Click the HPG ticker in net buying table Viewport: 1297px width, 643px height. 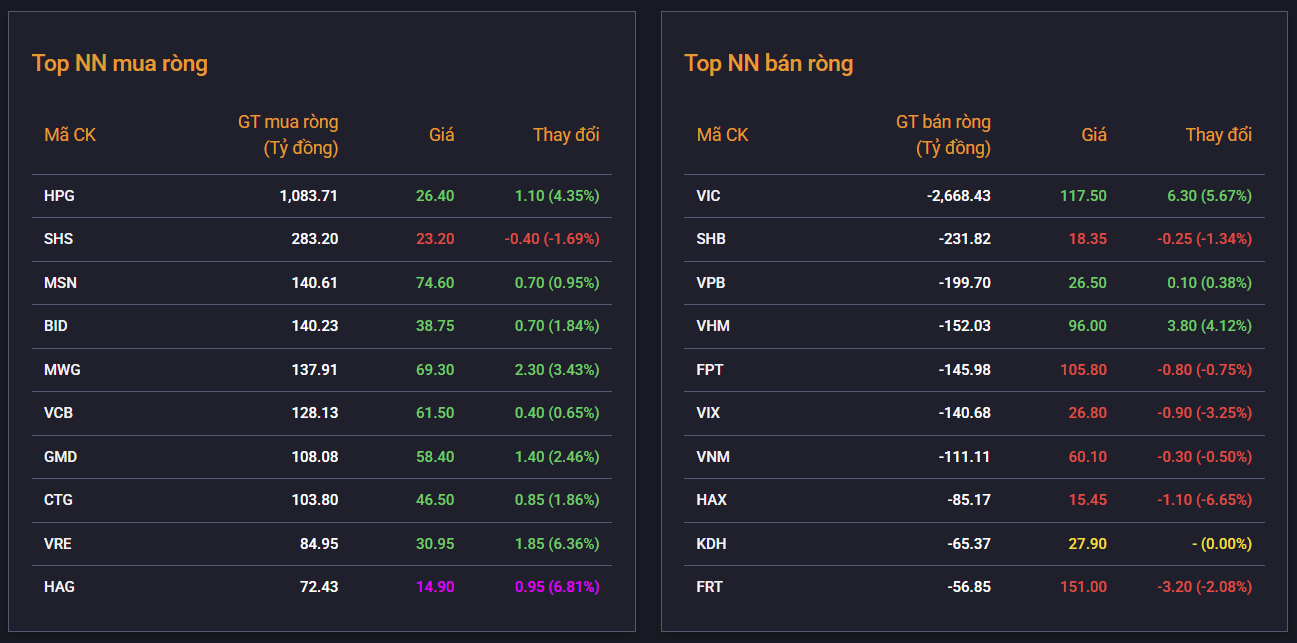click(59, 196)
